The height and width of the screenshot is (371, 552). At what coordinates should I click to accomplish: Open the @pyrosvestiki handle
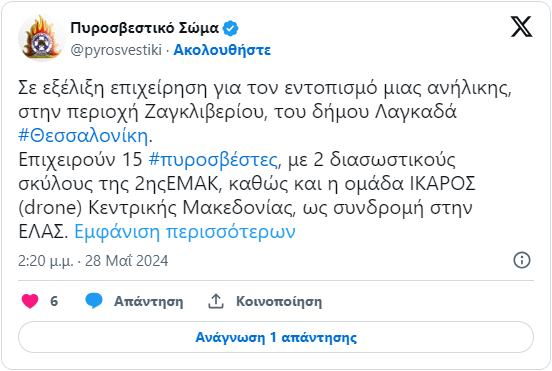pyautogui.click(x=116, y=50)
